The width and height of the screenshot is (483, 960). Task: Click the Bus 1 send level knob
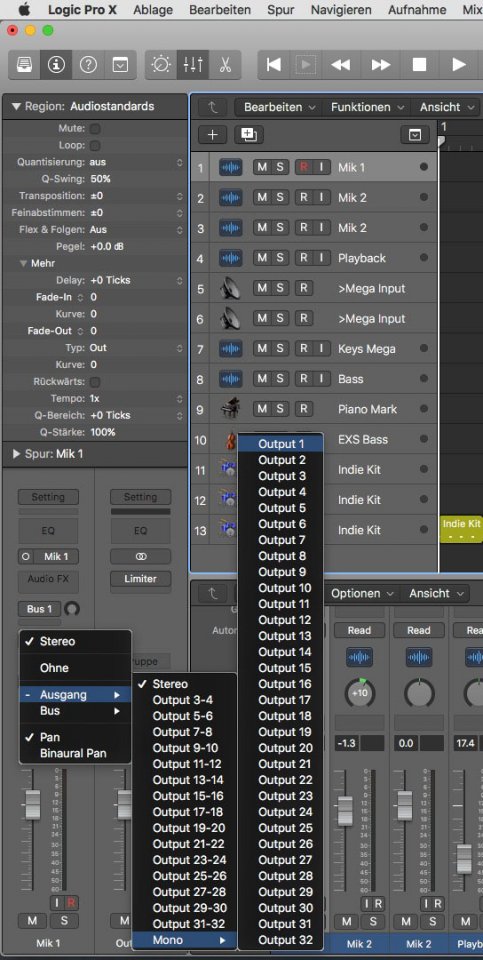tap(72, 609)
